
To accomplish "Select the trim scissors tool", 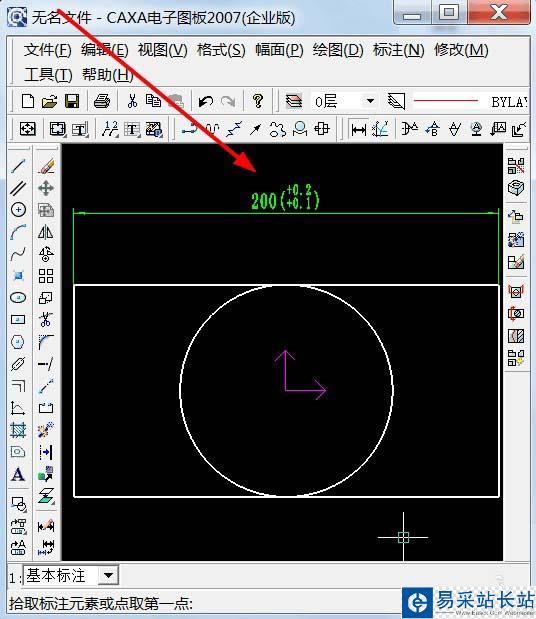I will click(46, 319).
